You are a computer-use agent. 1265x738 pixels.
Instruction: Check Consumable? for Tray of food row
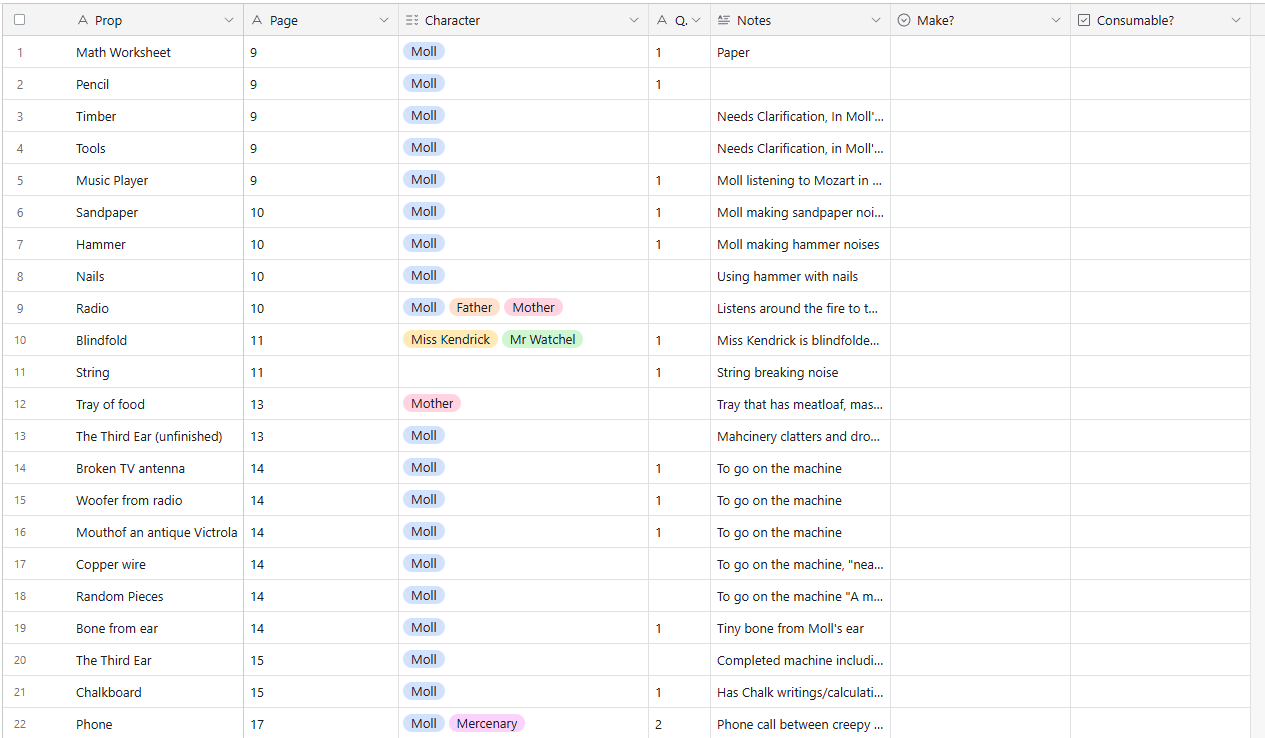(1160, 404)
